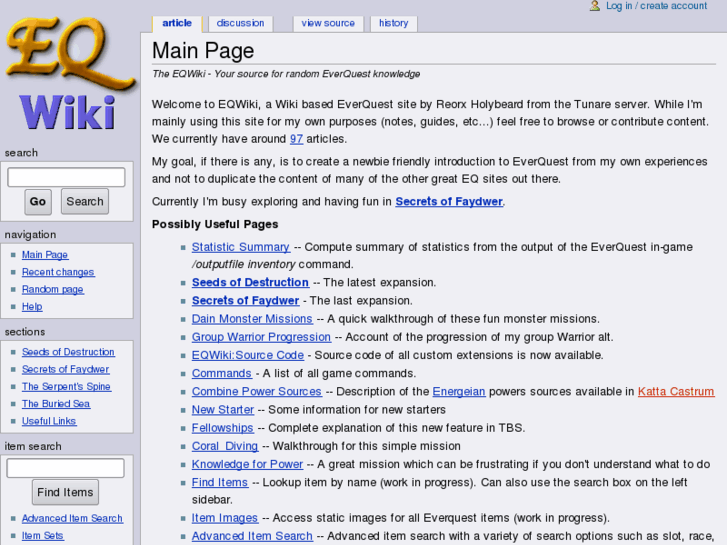Open Item Sets sidebar link
The height and width of the screenshot is (545, 727).
(x=43, y=536)
